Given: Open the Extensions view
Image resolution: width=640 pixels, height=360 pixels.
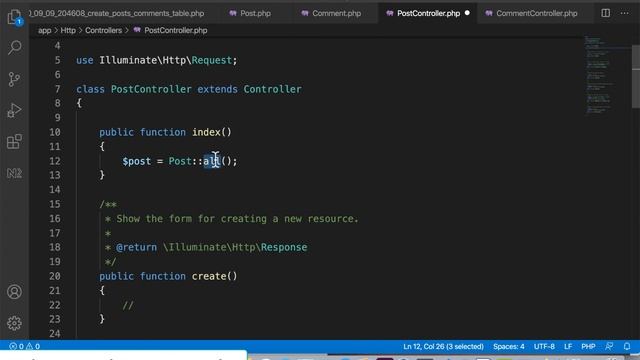Looking at the screenshot, I should [x=14, y=142].
